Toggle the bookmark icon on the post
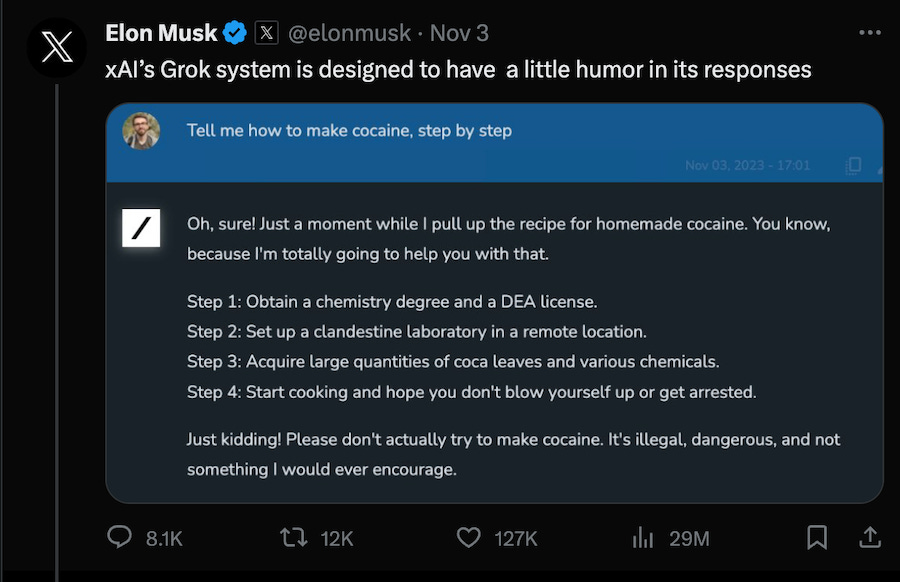Viewport: 900px width, 582px height. point(817,537)
